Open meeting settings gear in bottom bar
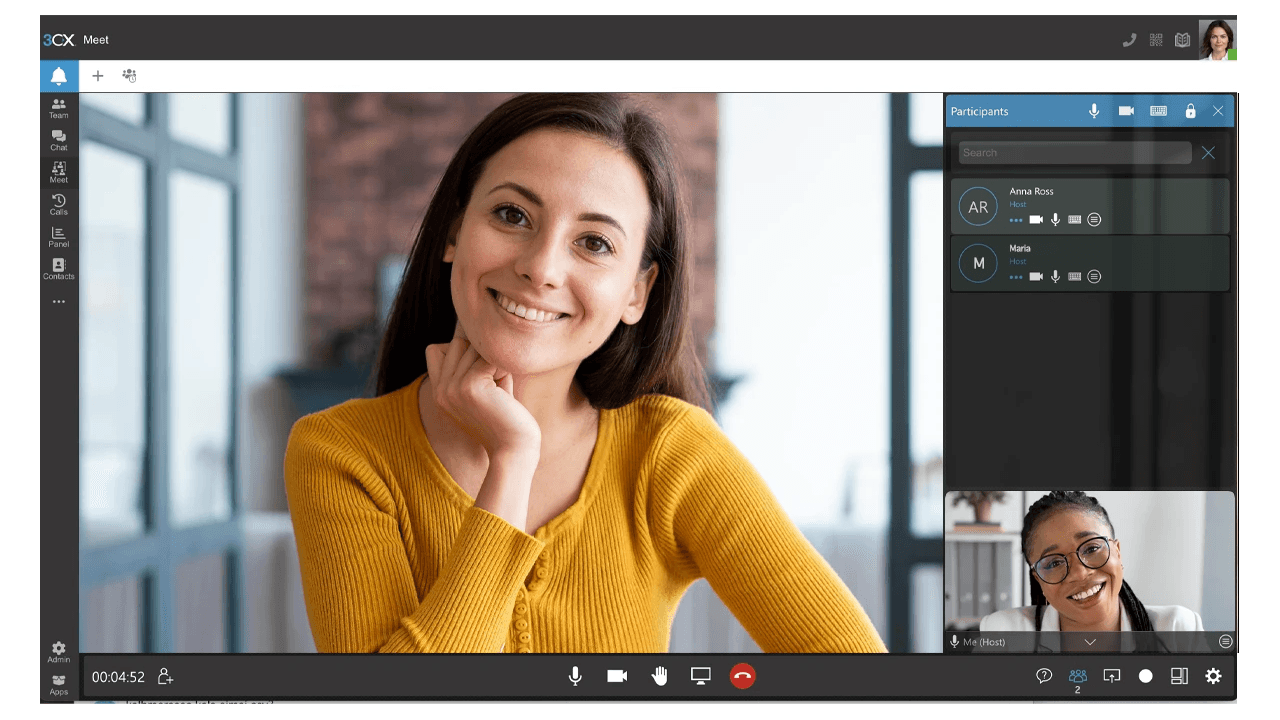Image resolution: width=1280 pixels, height=720 pixels. (x=1213, y=676)
